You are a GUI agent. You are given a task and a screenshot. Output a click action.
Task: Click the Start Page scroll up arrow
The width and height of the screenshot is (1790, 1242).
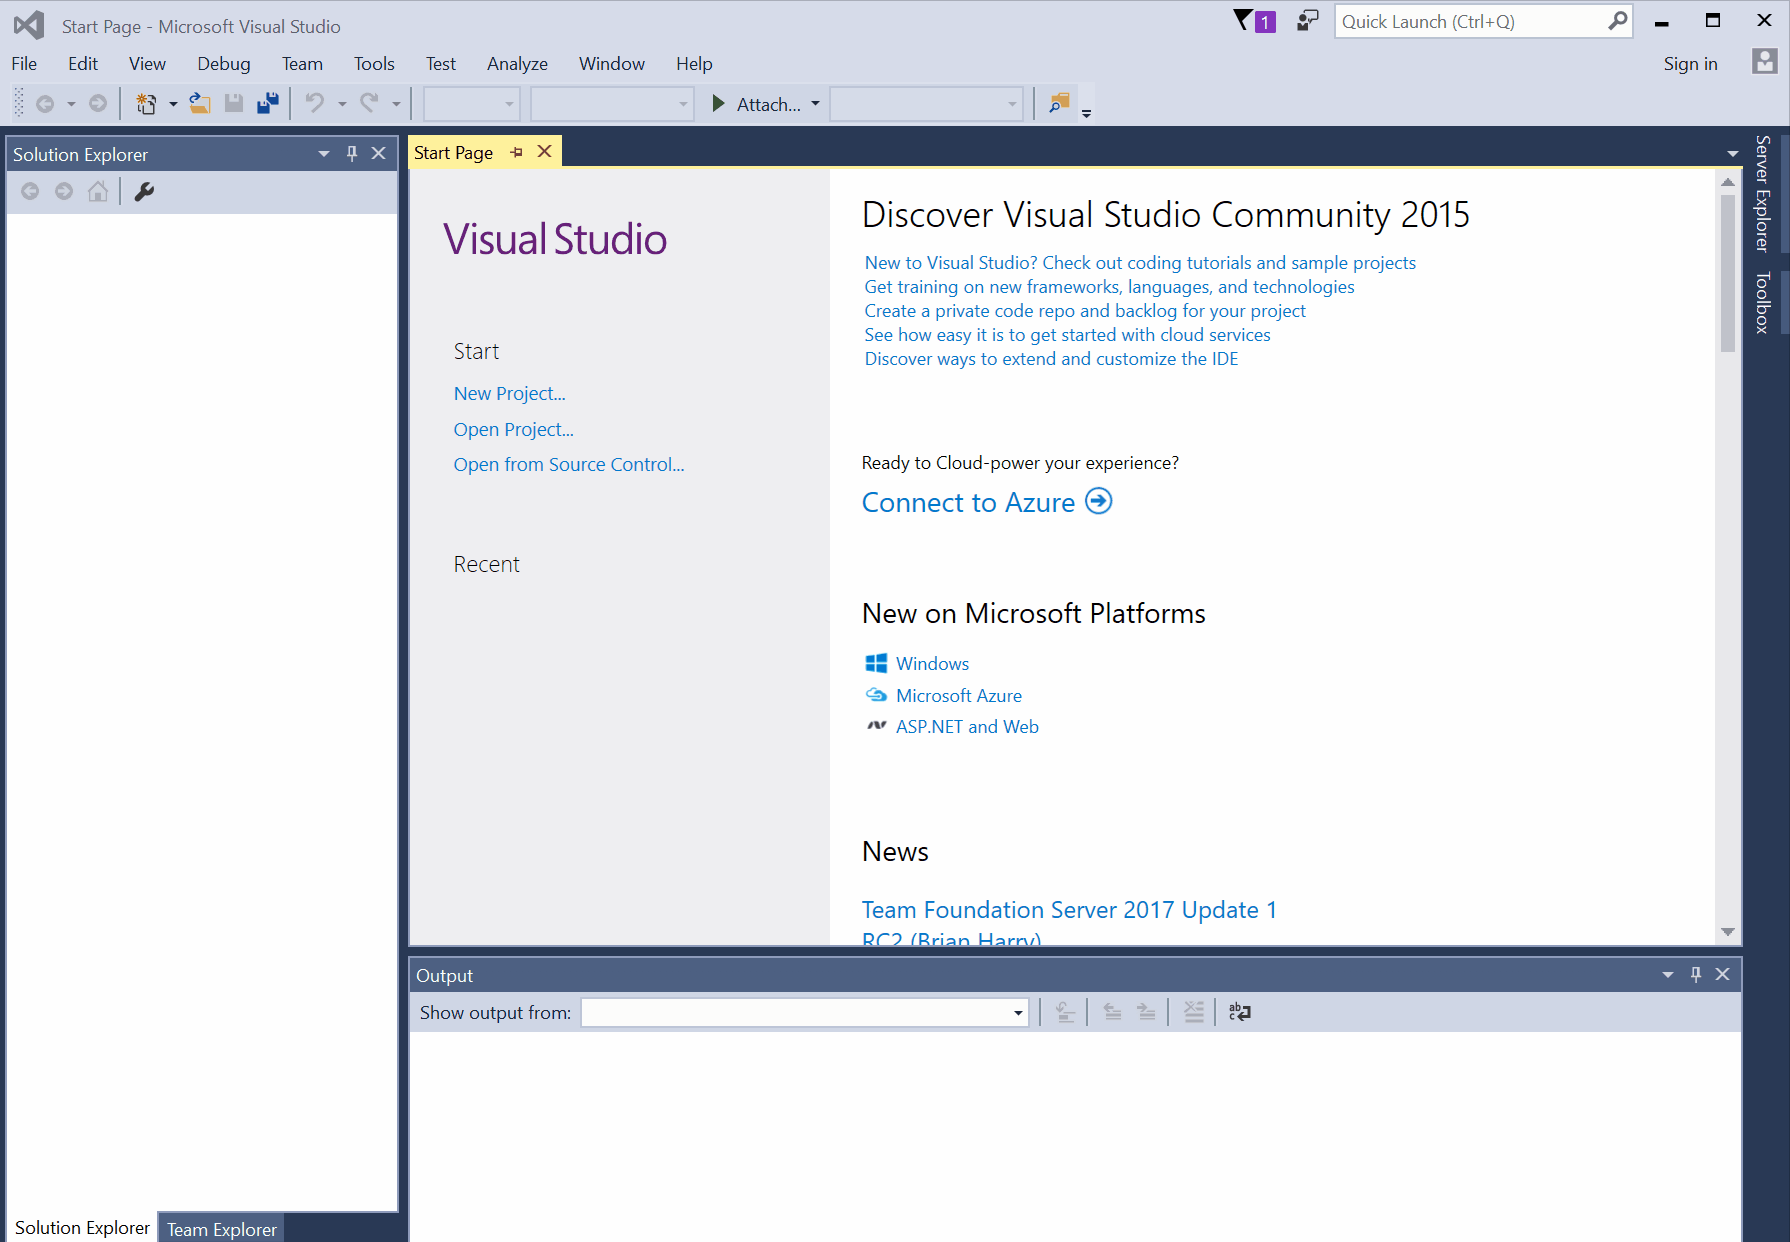1728,182
